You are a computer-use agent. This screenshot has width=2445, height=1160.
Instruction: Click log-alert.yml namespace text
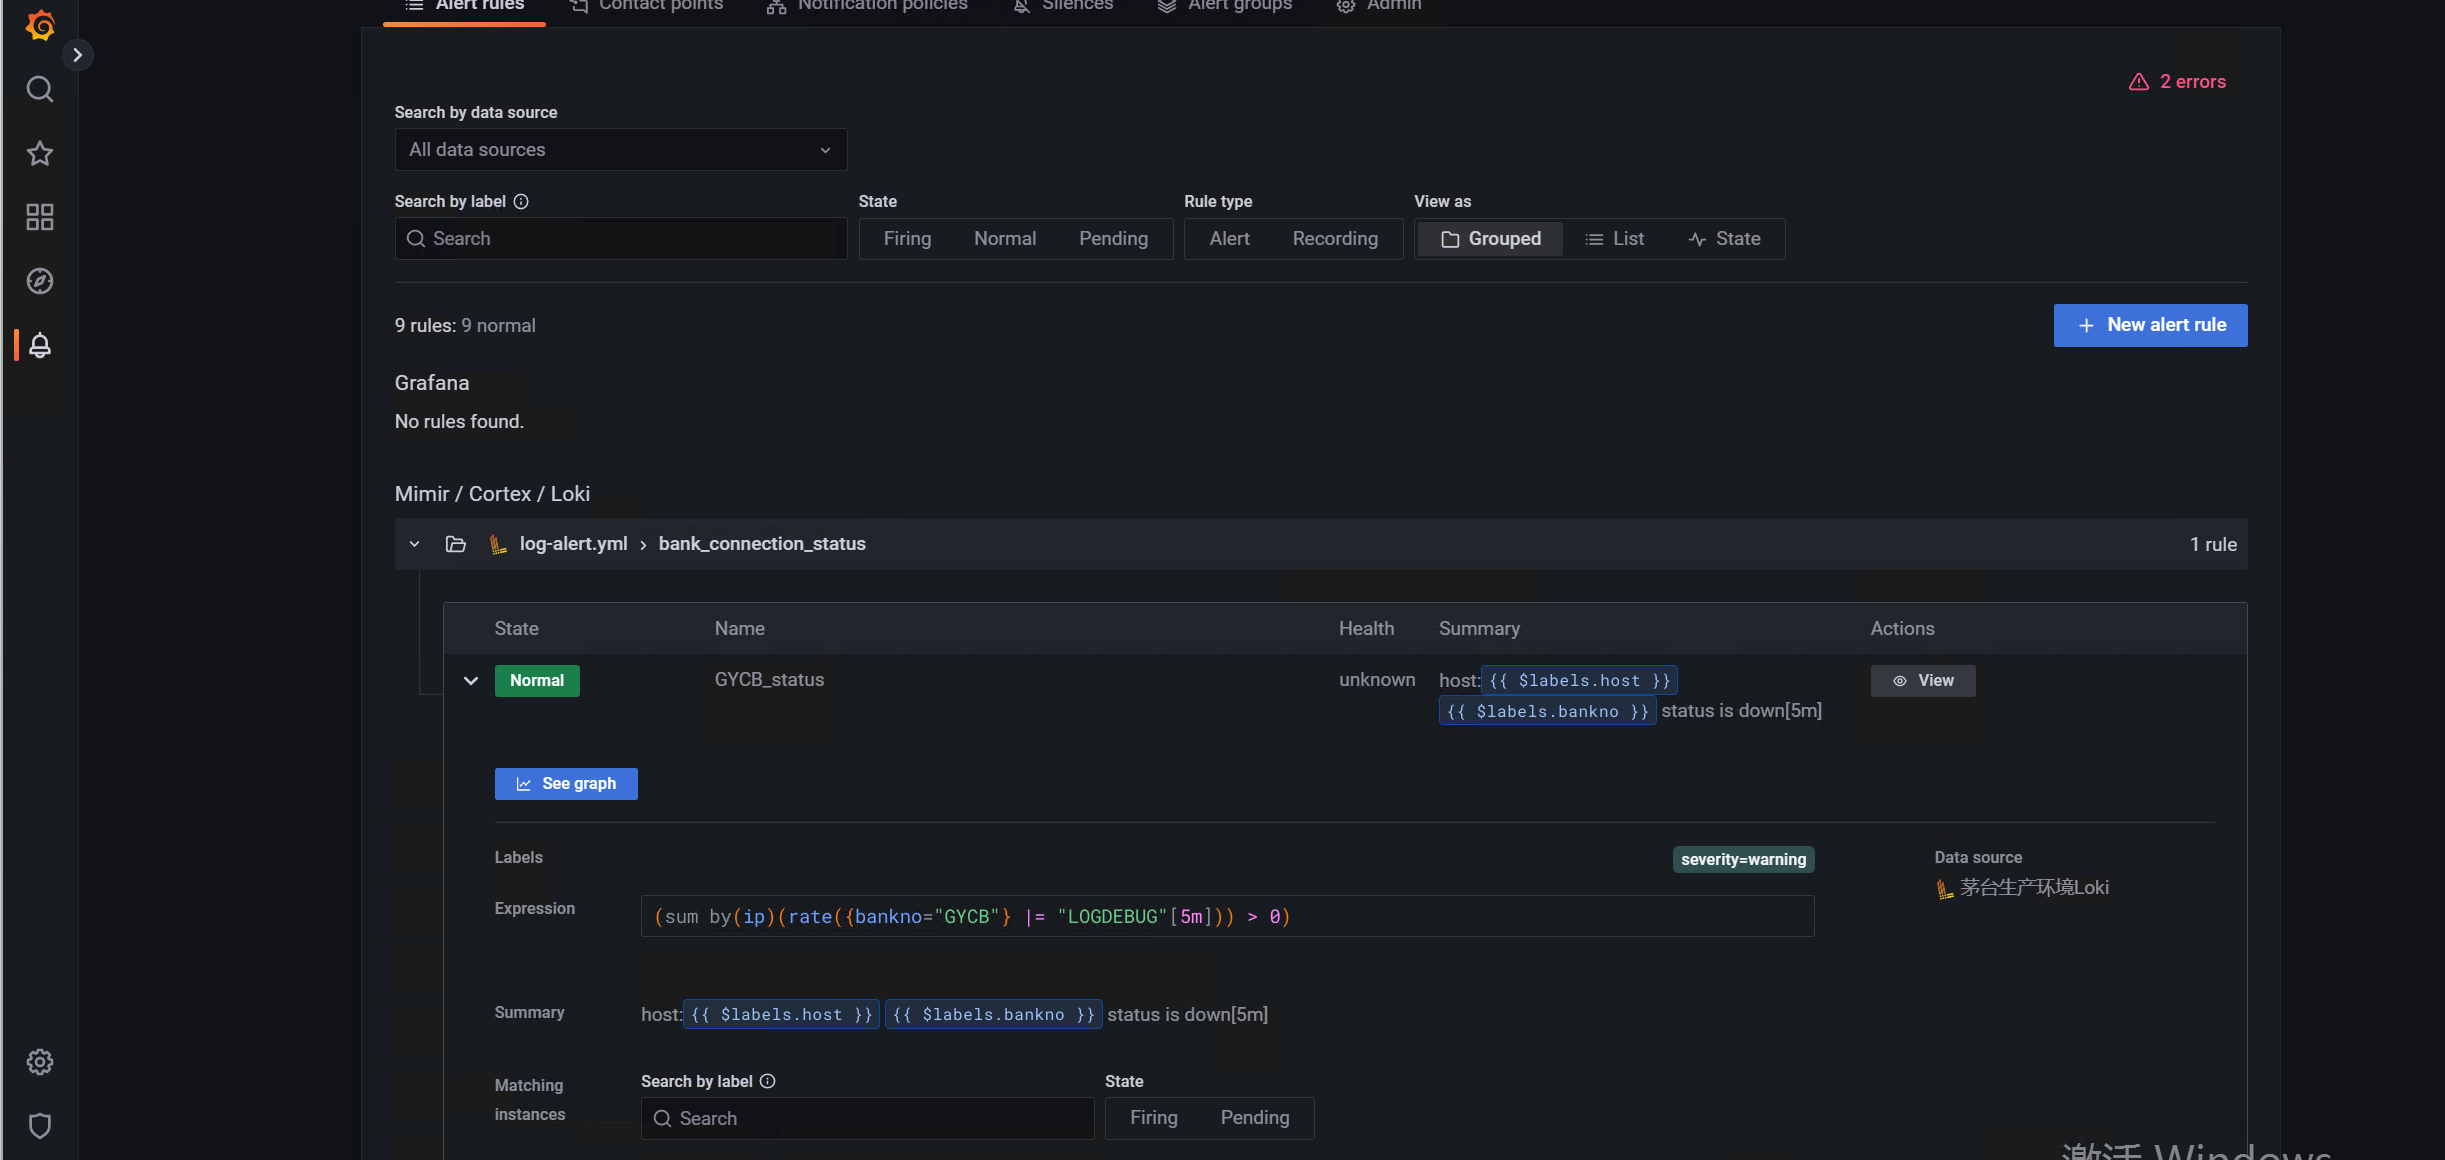pyautogui.click(x=573, y=544)
